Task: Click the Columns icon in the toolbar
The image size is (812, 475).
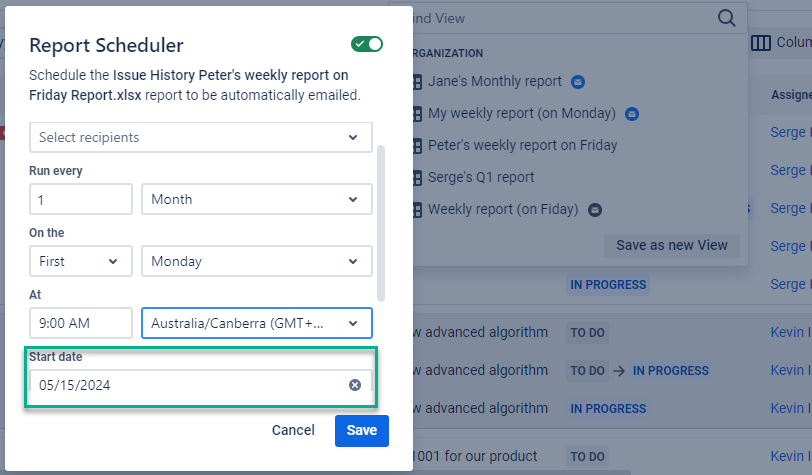Action: pos(761,43)
